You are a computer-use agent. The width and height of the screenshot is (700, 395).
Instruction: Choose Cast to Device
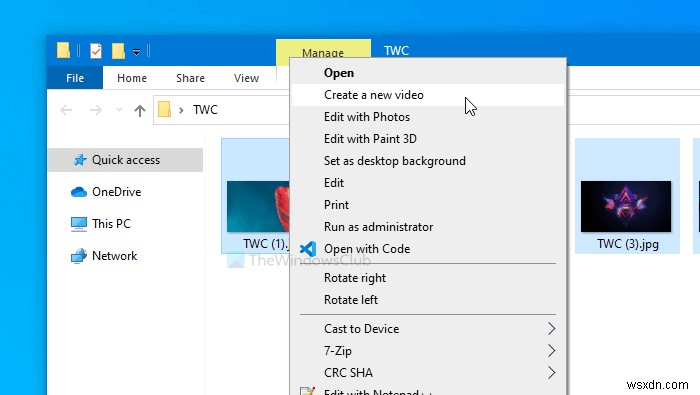click(x=428, y=329)
